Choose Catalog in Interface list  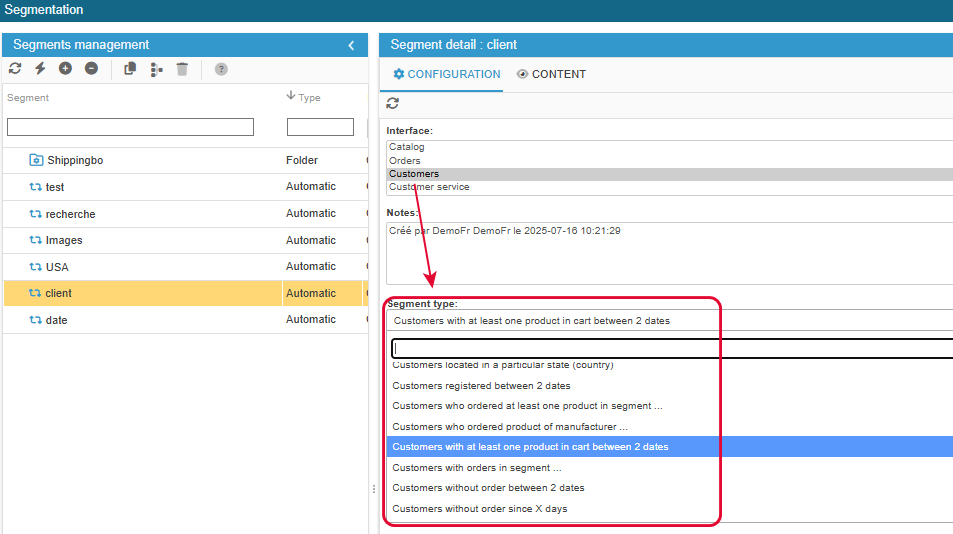(670, 147)
